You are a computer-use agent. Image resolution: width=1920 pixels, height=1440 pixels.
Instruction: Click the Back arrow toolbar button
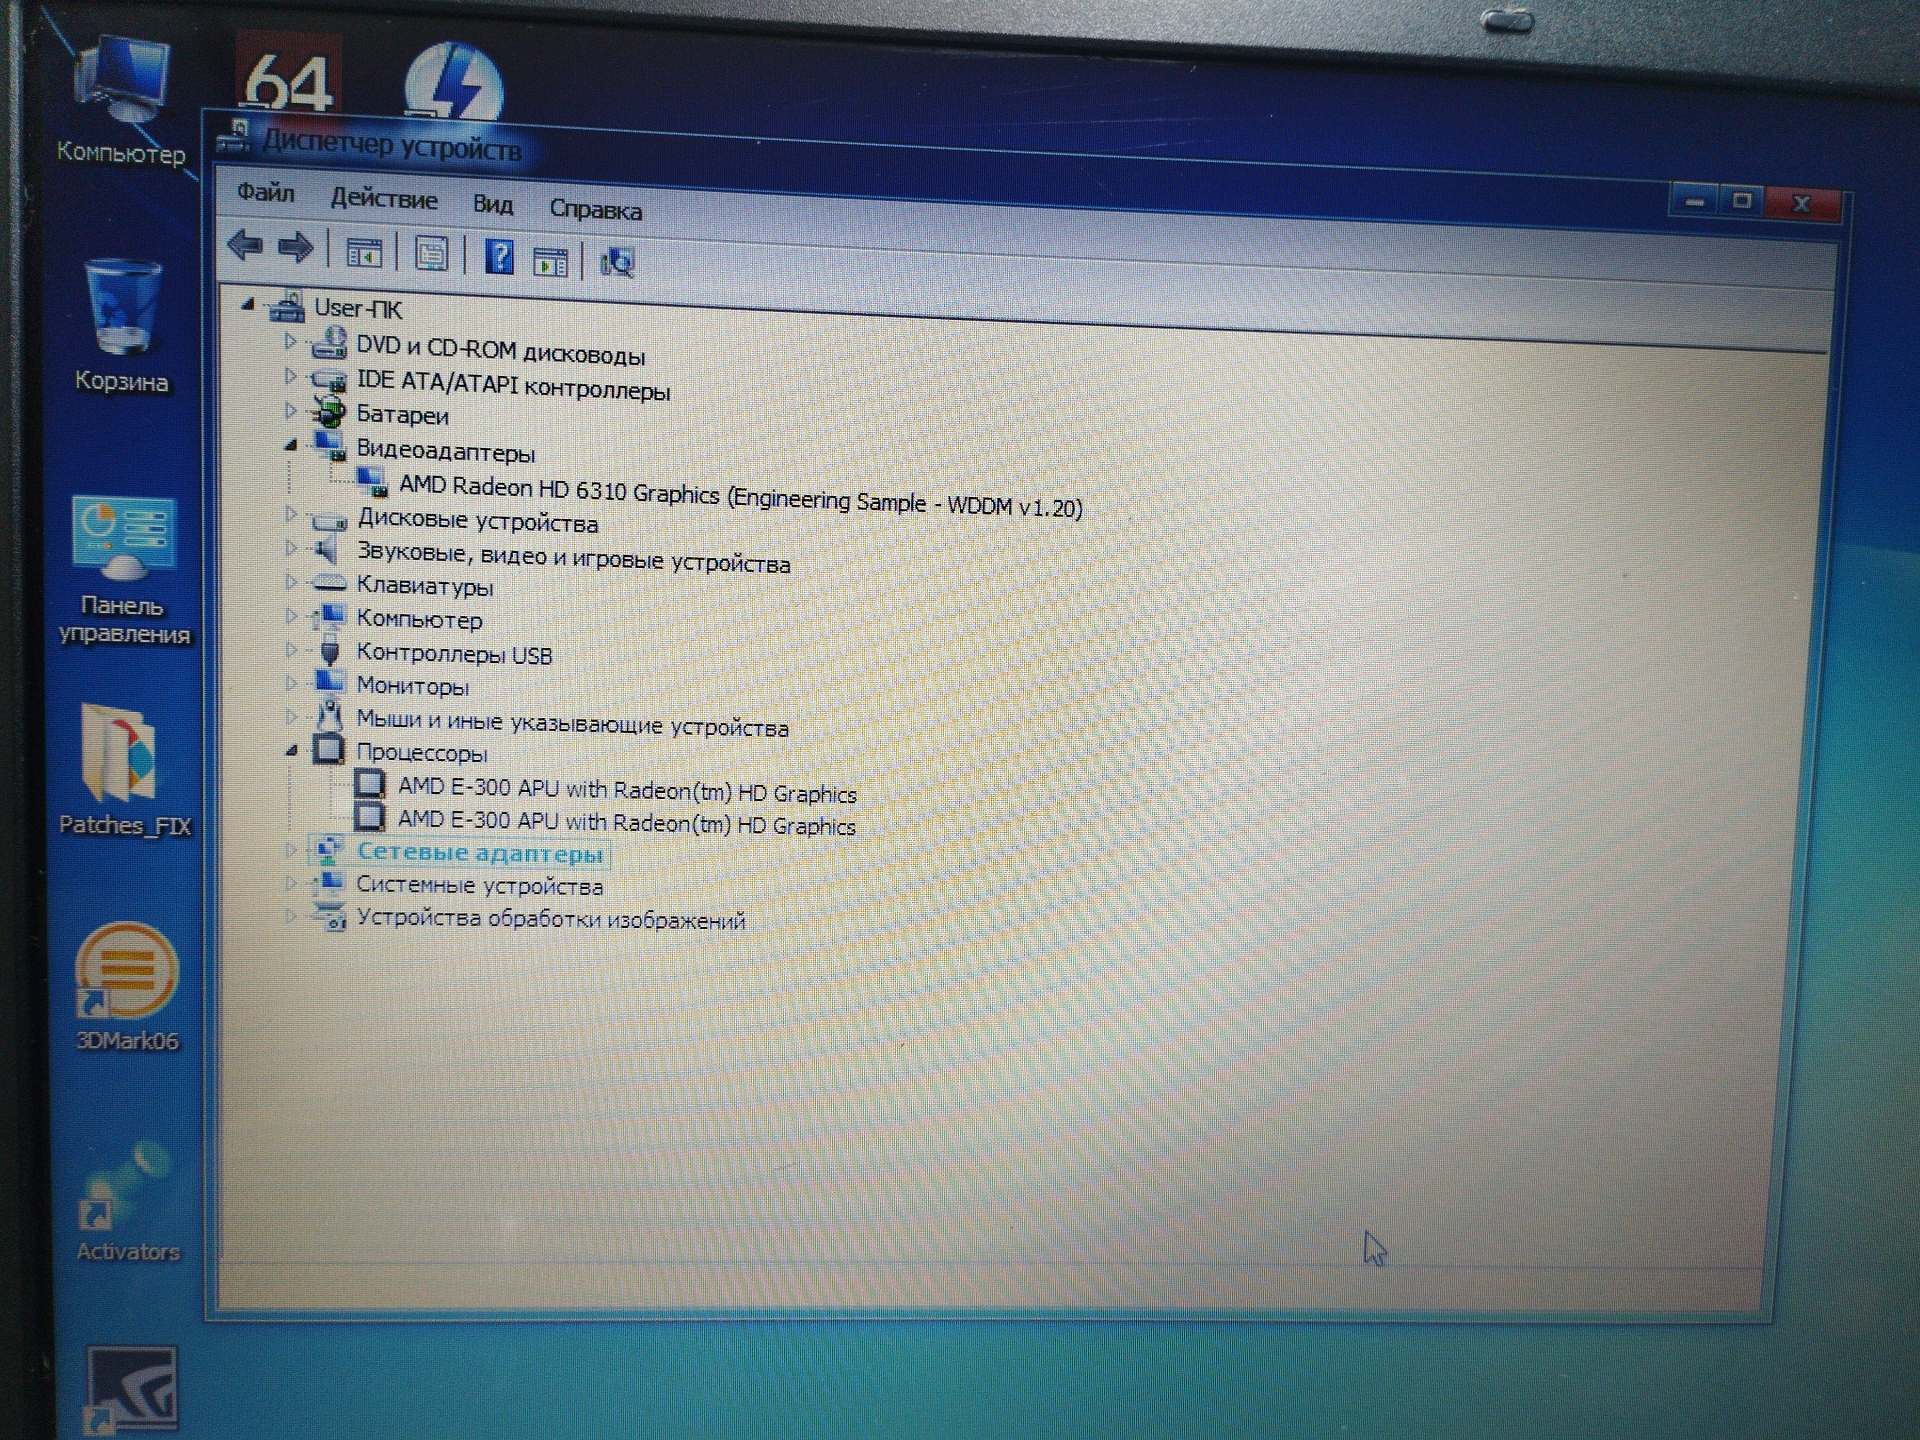[245, 245]
